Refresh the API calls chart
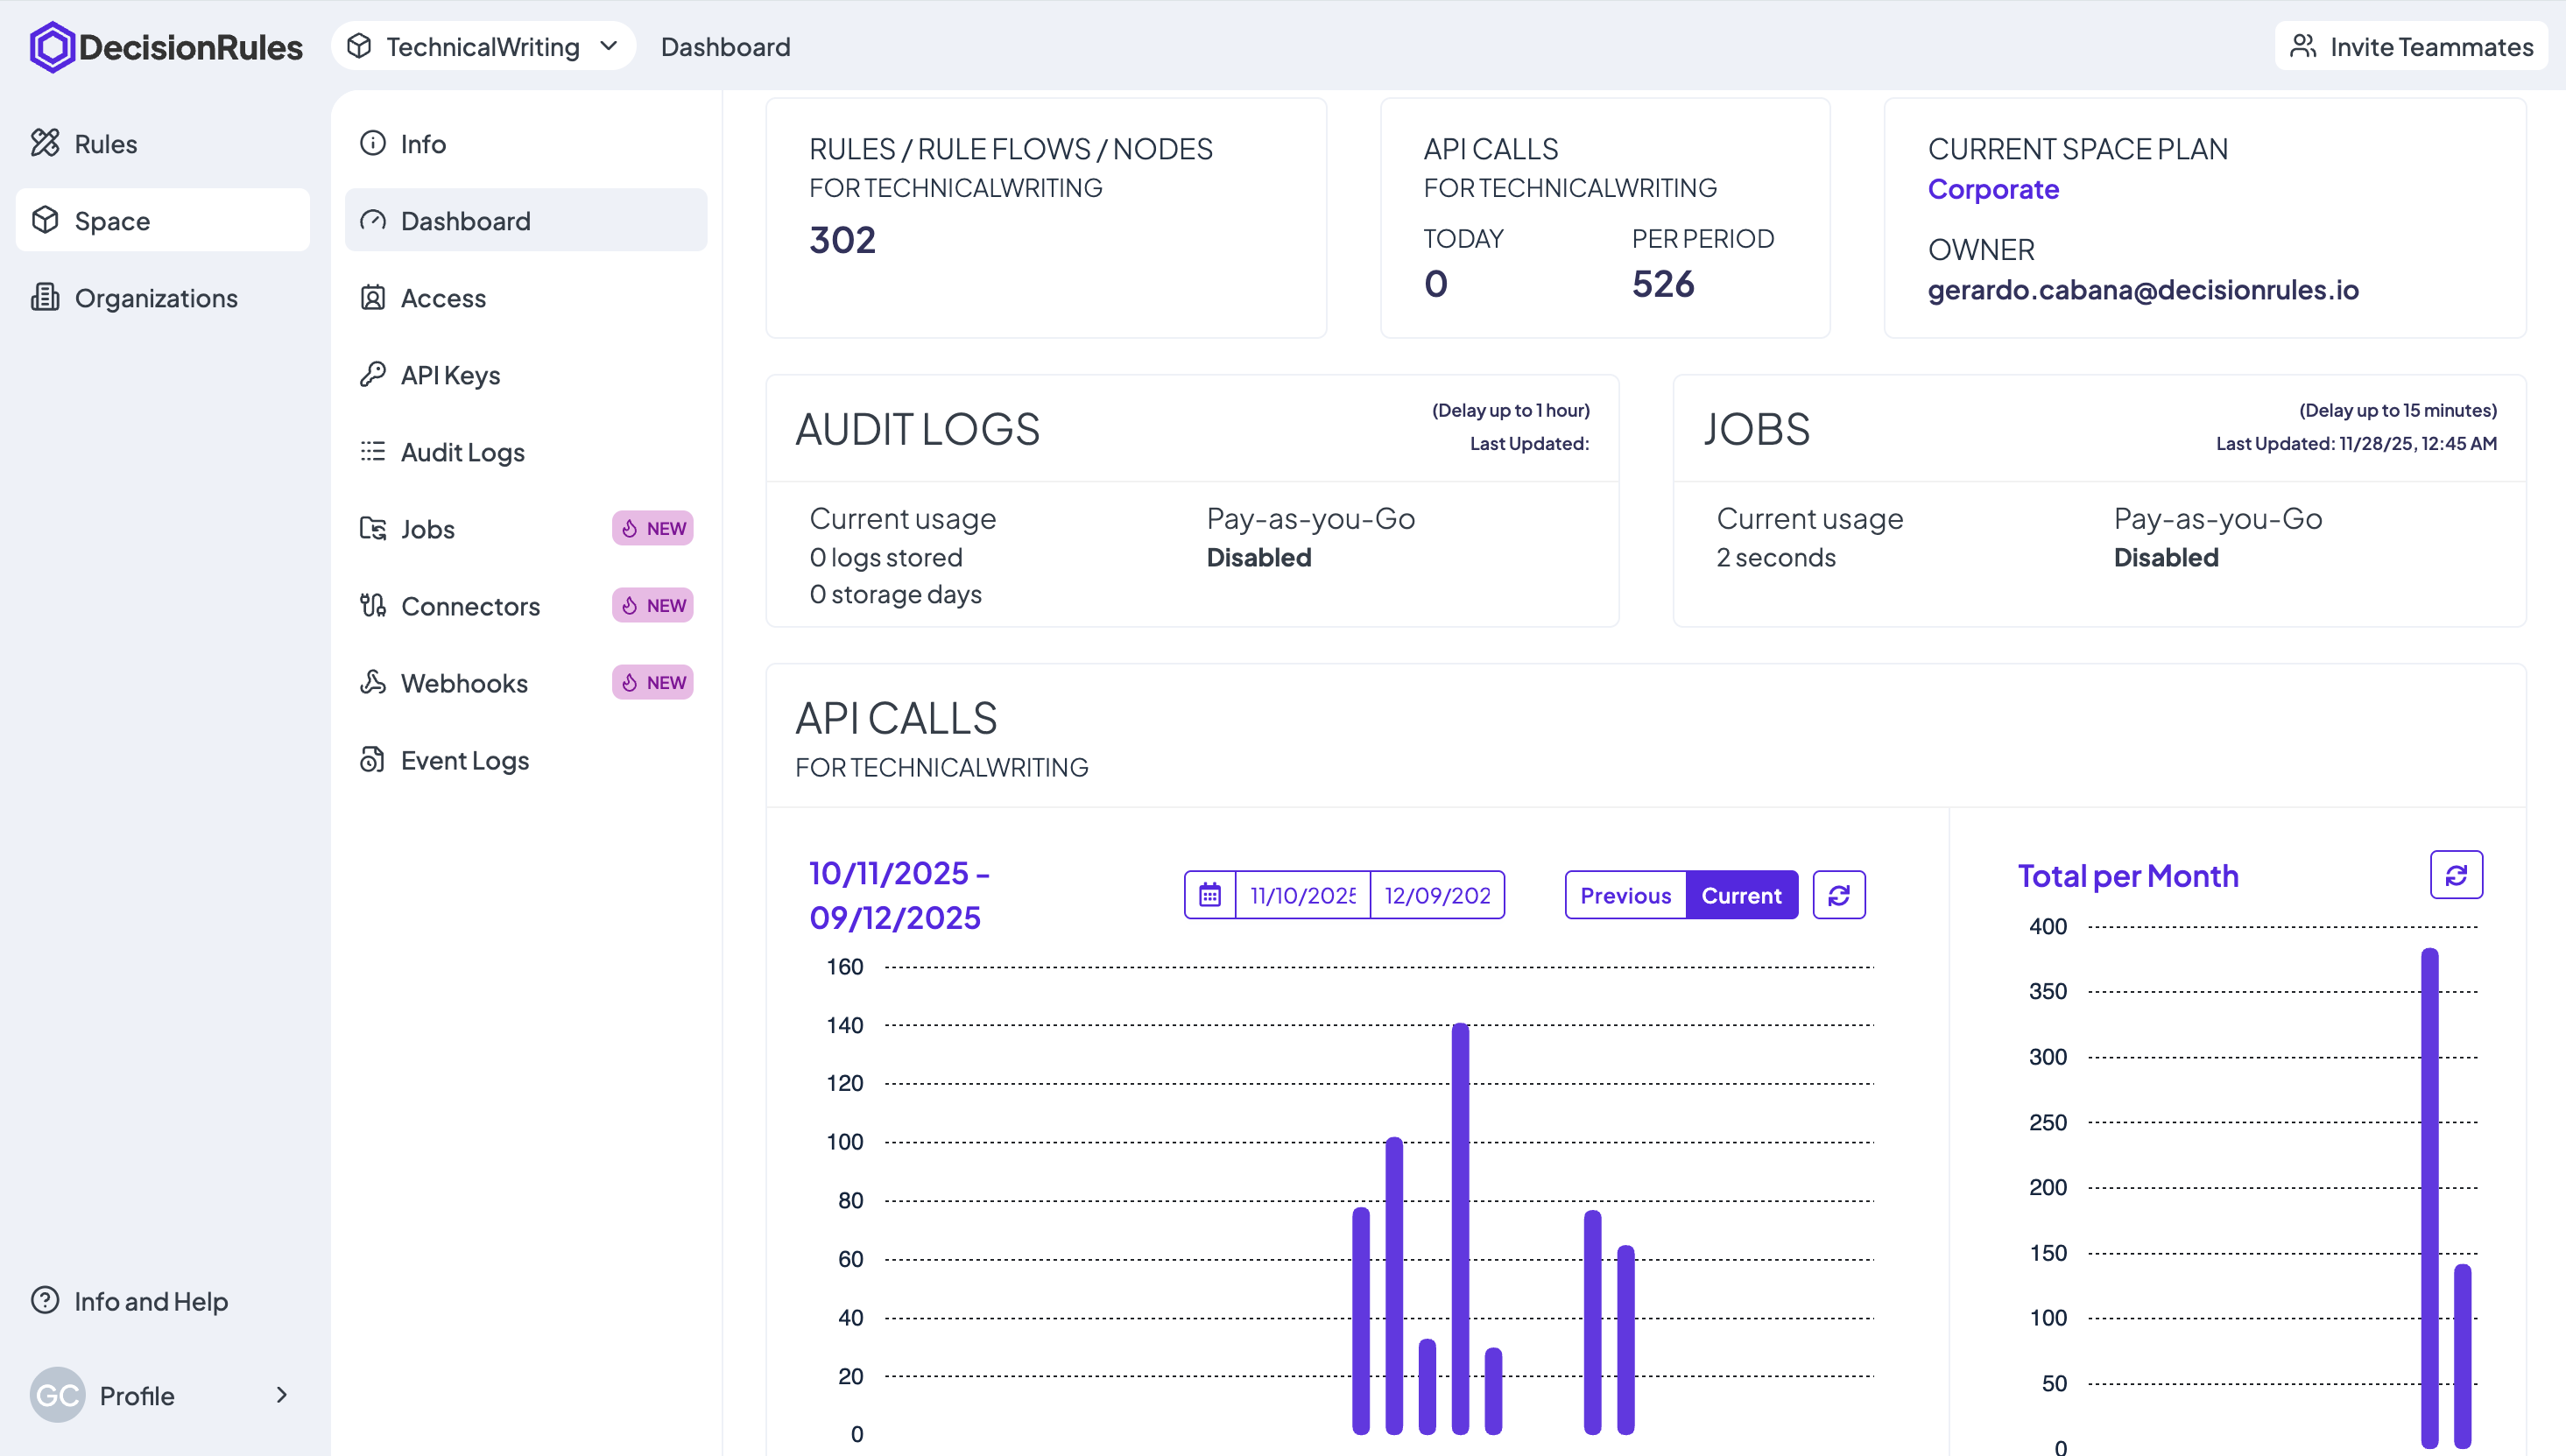Image resolution: width=2566 pixels, height=1456 pixels. point(1838,895)
